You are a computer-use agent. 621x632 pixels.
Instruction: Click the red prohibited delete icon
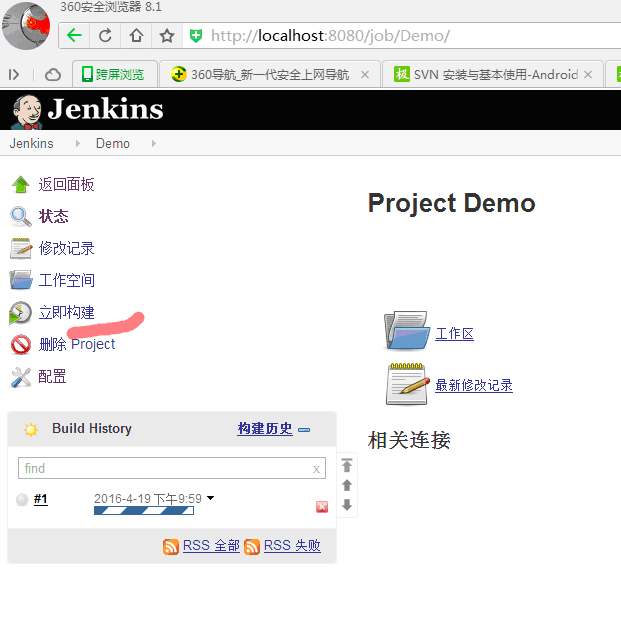[21, 345]
